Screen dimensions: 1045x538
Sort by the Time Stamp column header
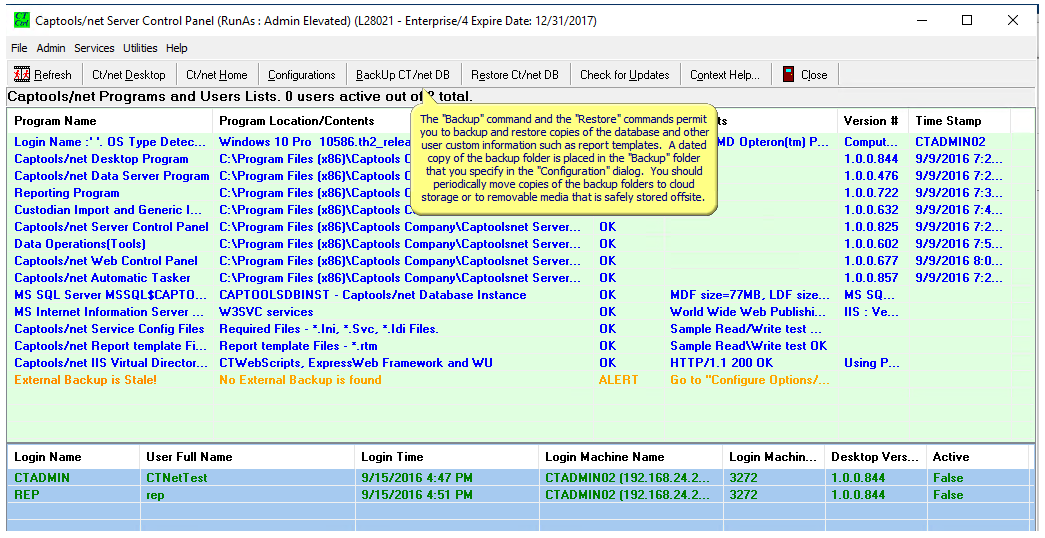pos(948,121)
